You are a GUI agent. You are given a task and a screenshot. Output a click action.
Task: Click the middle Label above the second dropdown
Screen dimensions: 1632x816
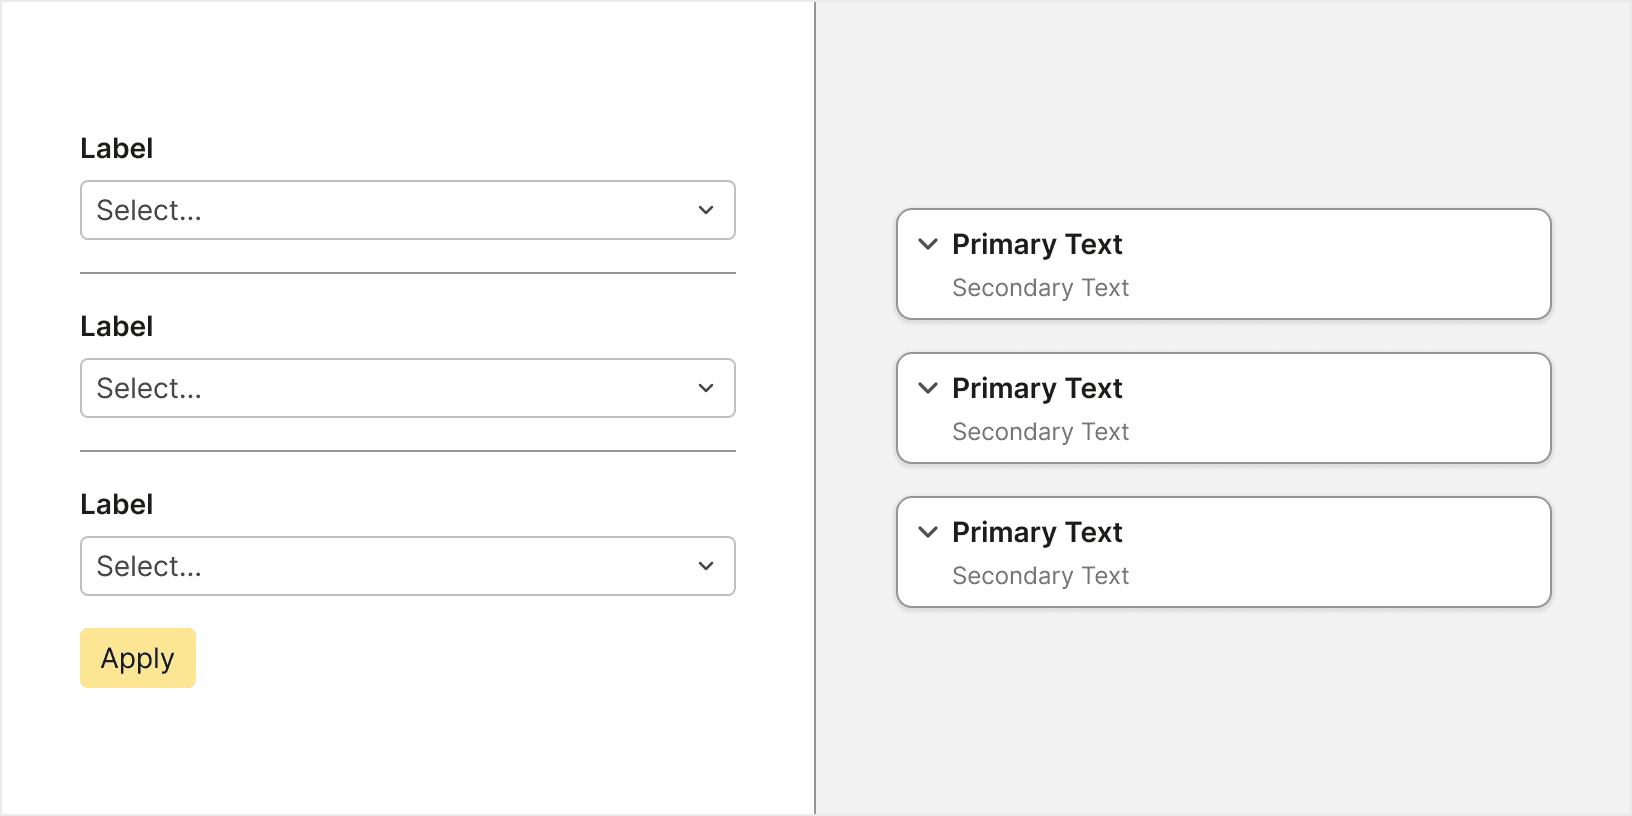(x=117, y=326)
